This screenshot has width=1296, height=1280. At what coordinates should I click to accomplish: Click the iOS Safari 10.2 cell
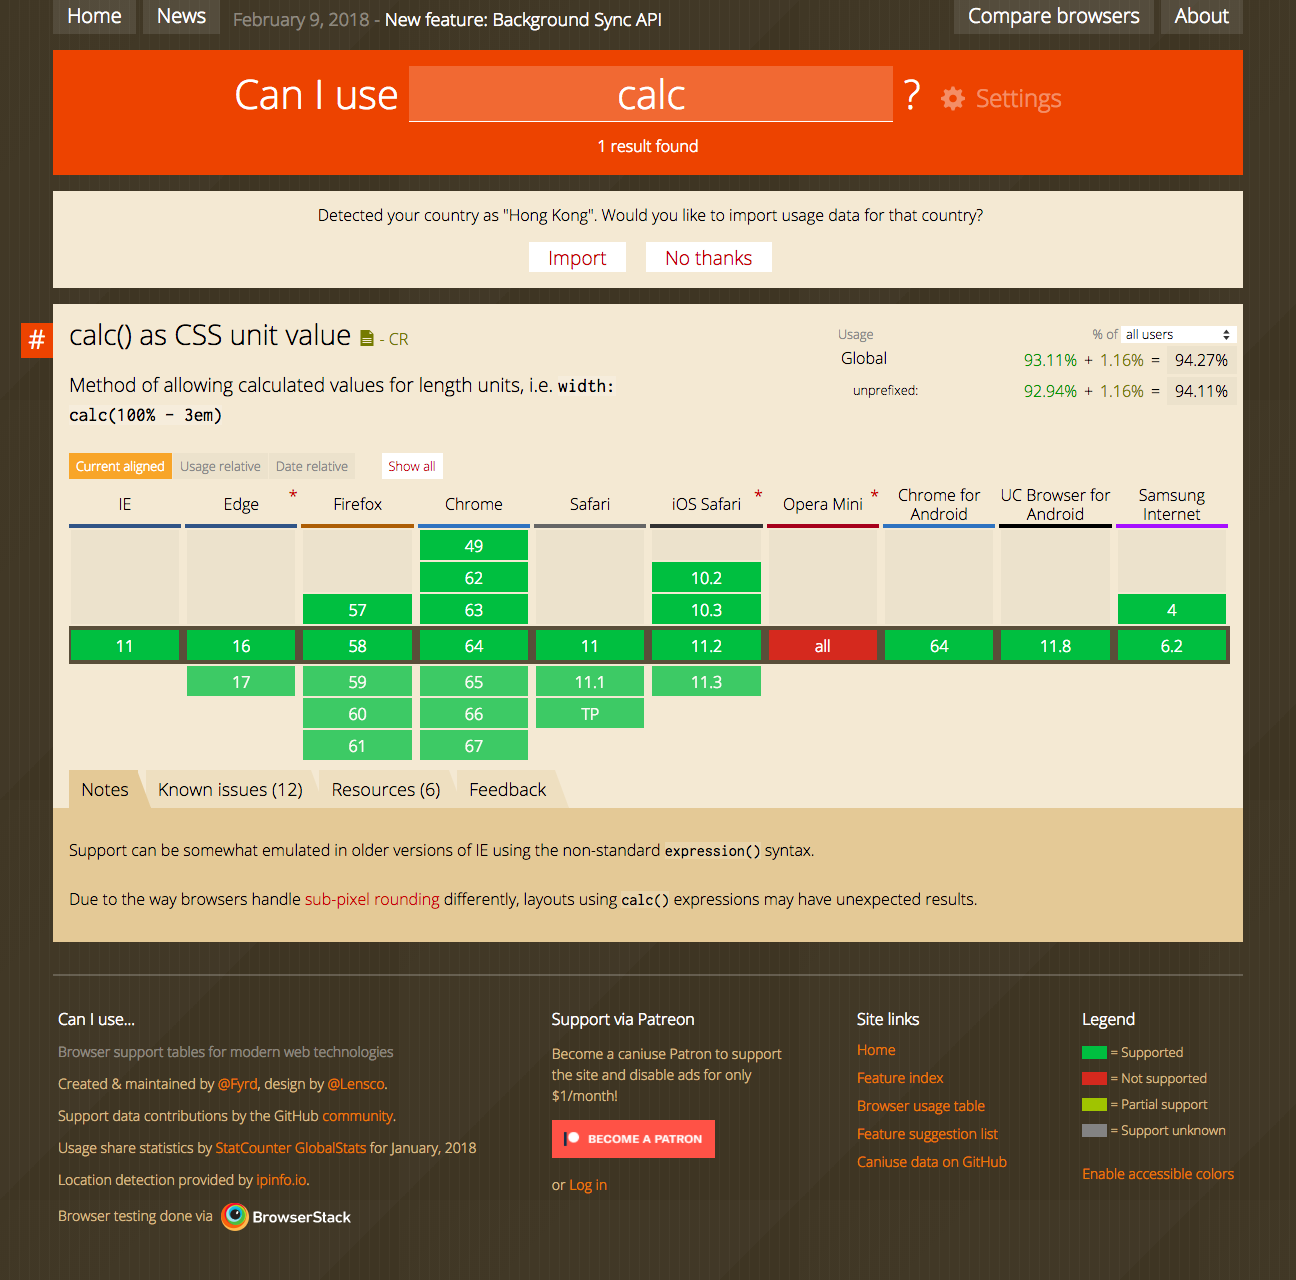click(x=706, y=577)
